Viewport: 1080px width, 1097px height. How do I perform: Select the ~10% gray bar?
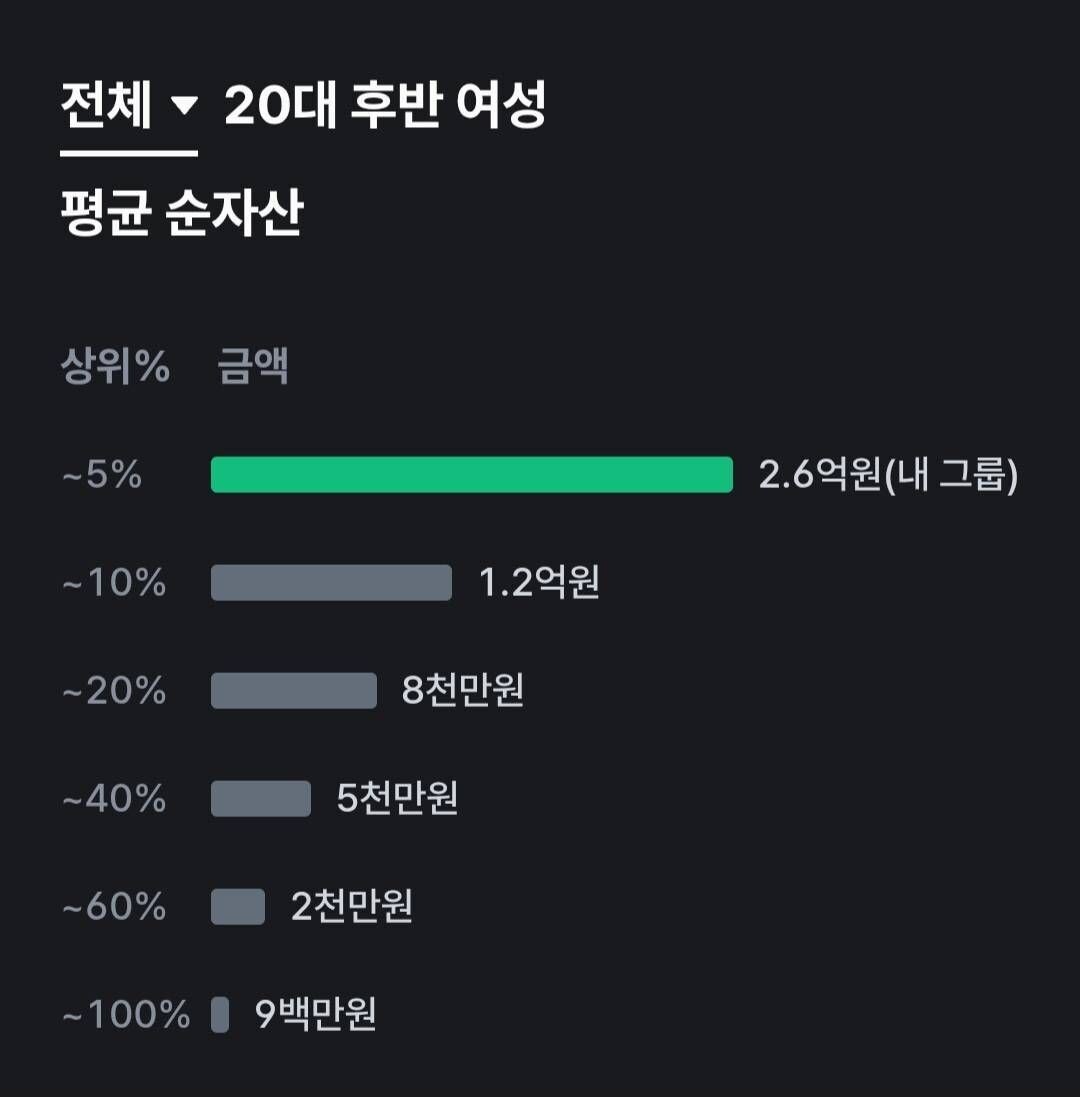[x=330, y=583]
